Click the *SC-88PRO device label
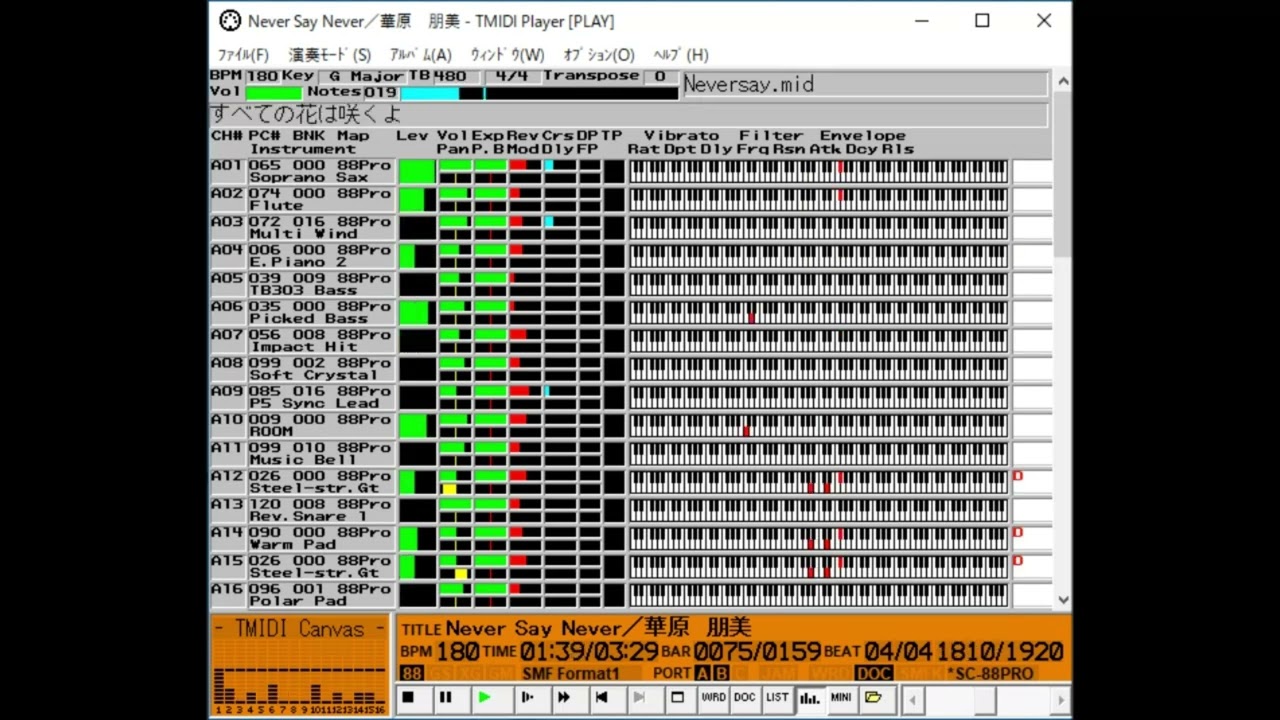 990,674
